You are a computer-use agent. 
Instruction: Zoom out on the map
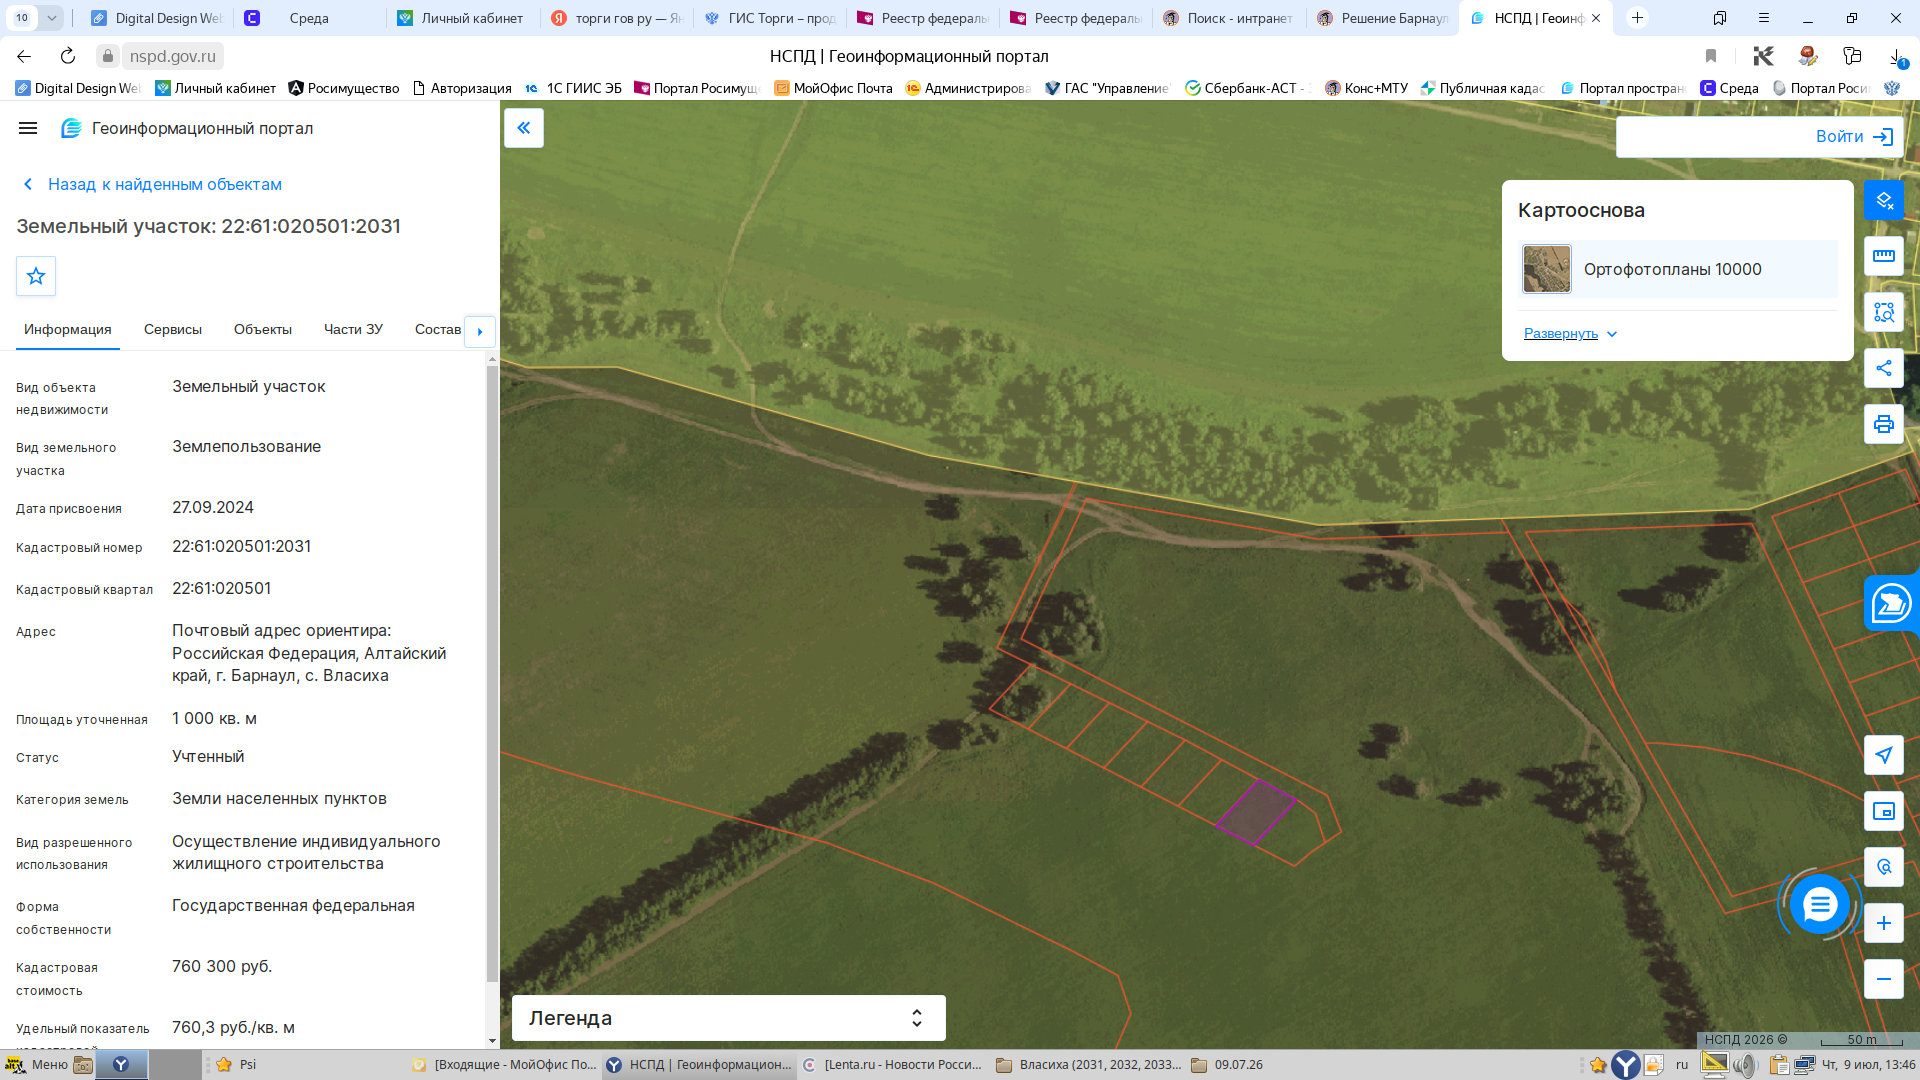[1884, 979]
